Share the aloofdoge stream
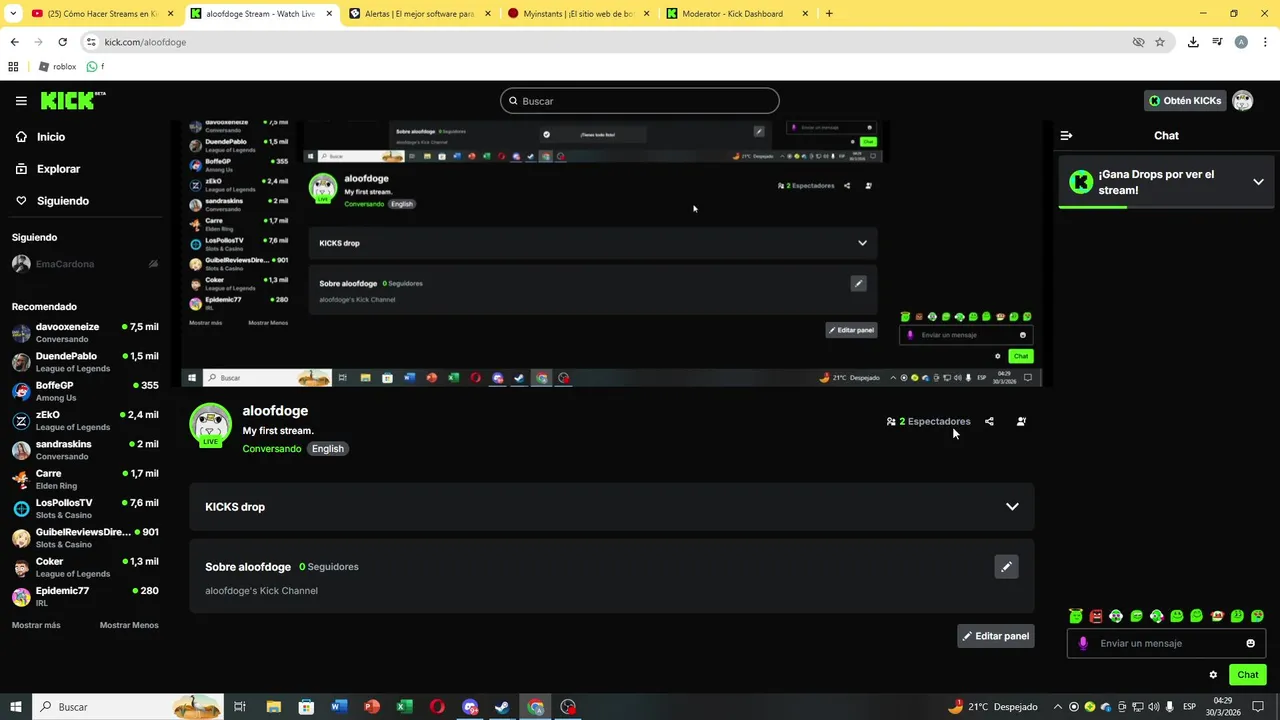This screenshot has height=720, width=1280. (x=989, y=421)
